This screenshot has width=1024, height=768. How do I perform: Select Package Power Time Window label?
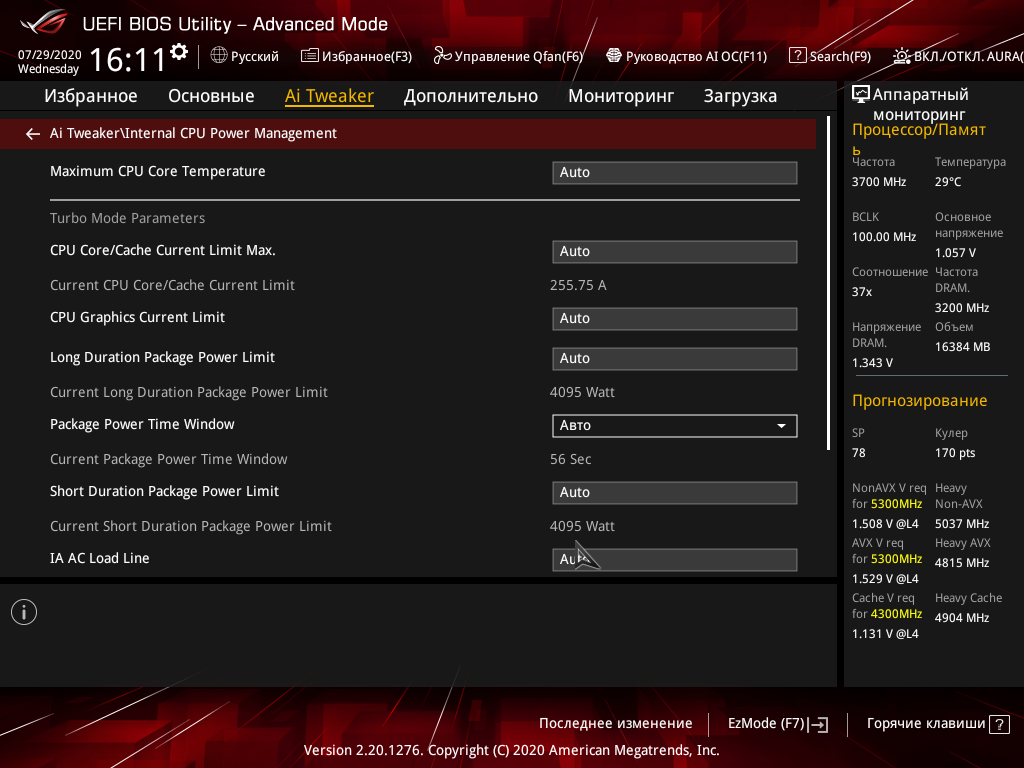click(x=142, y=424)
